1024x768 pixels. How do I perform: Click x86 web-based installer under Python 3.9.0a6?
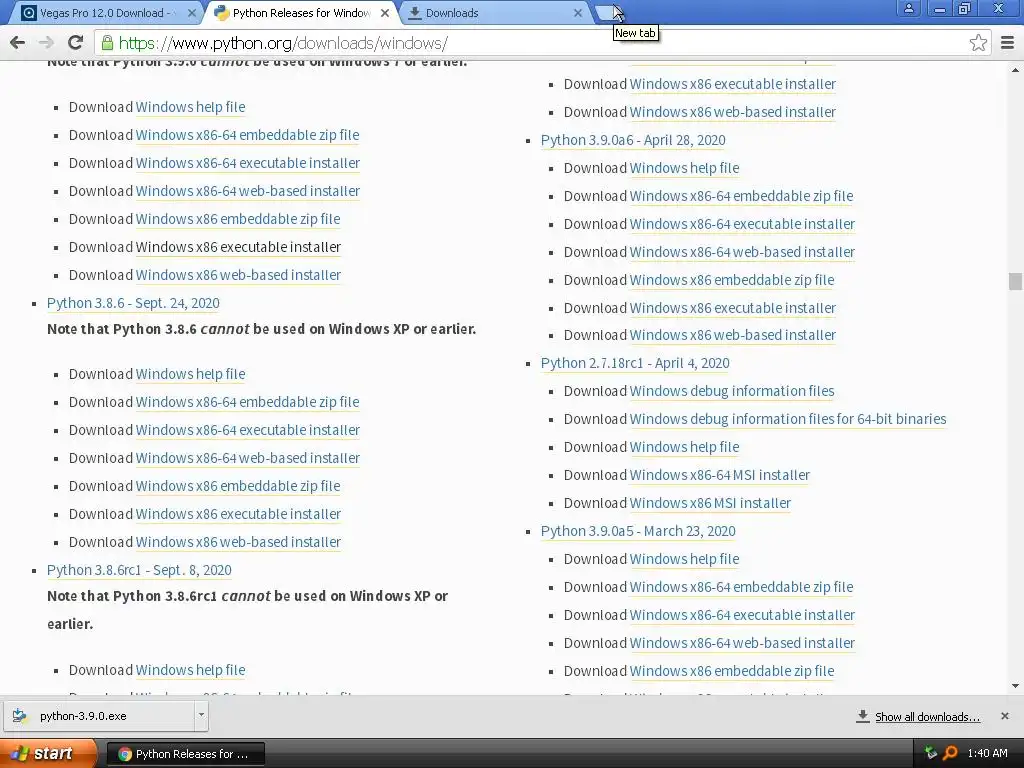click(x=733, y=336)
